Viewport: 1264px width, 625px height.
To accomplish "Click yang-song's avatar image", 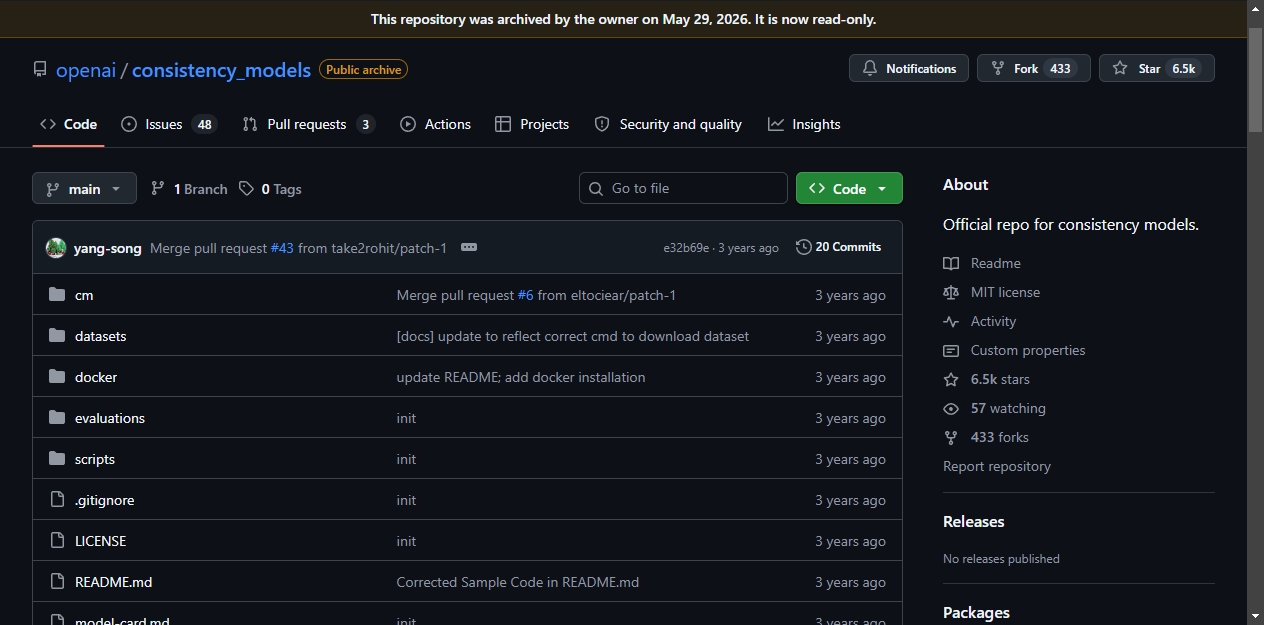I will coord(56,248).
